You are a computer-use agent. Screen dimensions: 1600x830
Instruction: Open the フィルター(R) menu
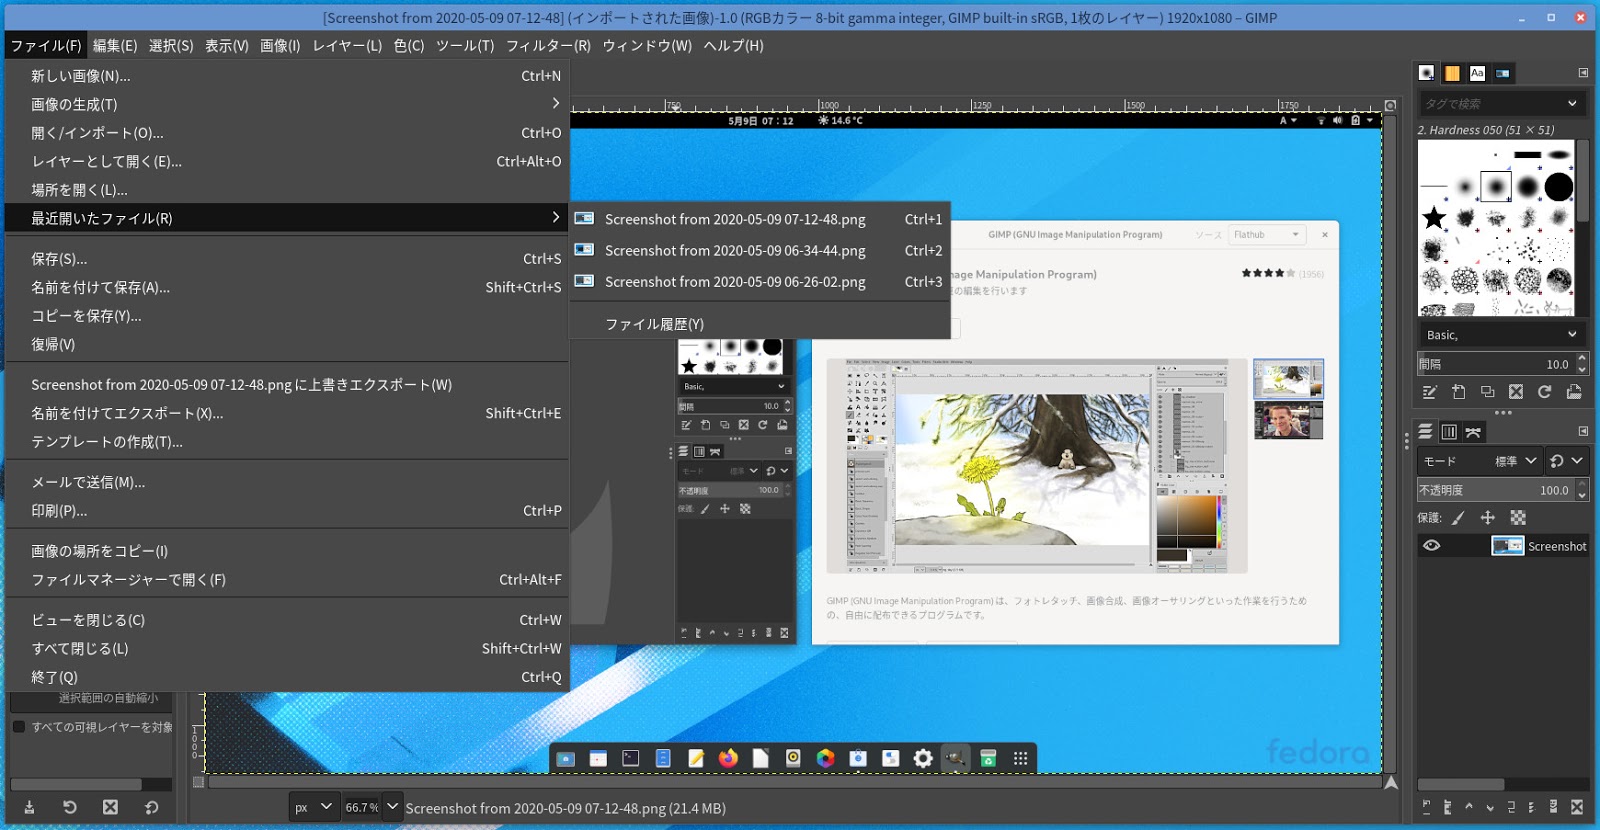548,45
